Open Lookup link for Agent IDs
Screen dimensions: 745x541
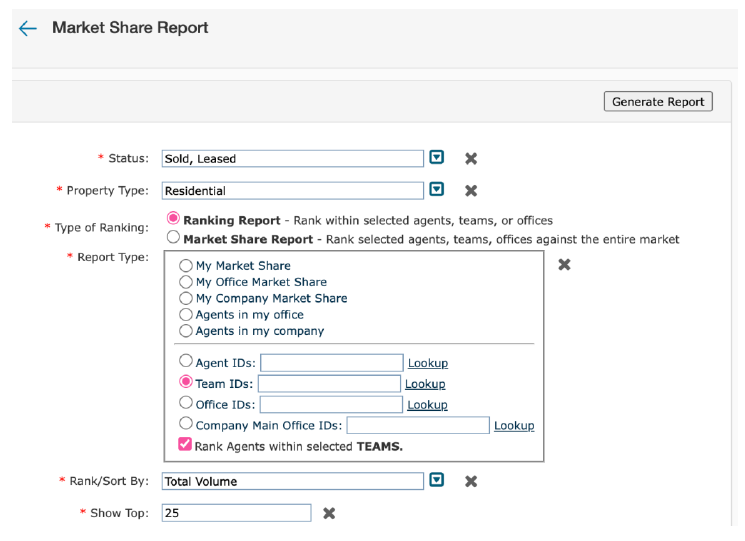(427, 363)
